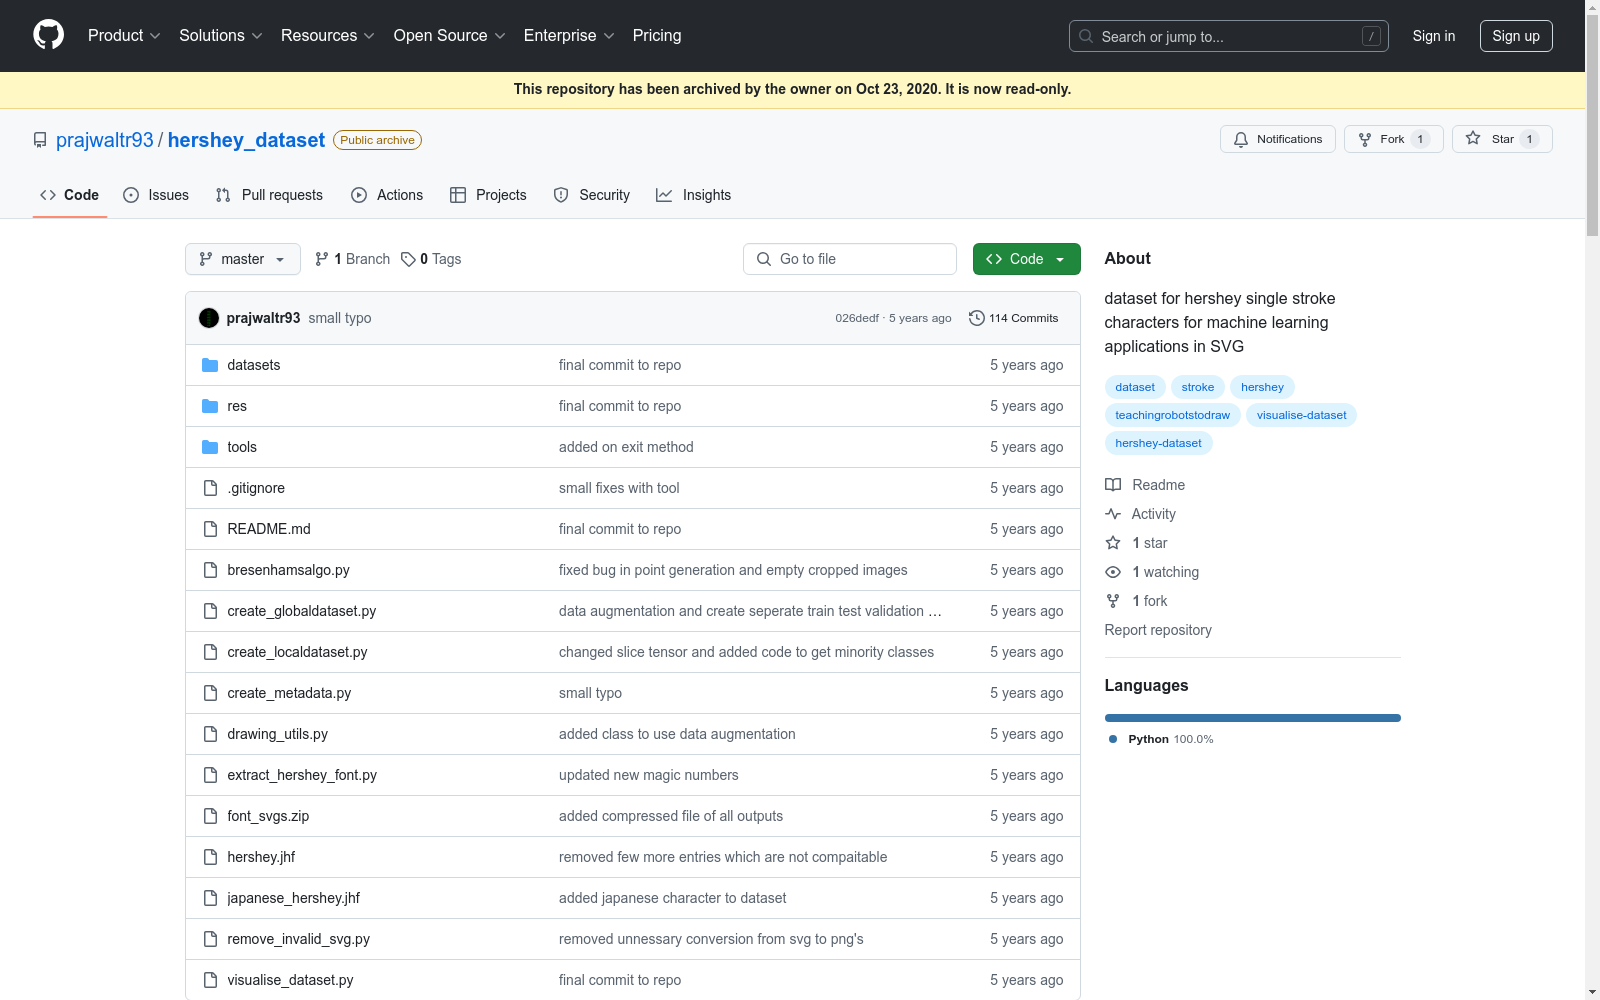Click the tools folder icon

[210, 447]
